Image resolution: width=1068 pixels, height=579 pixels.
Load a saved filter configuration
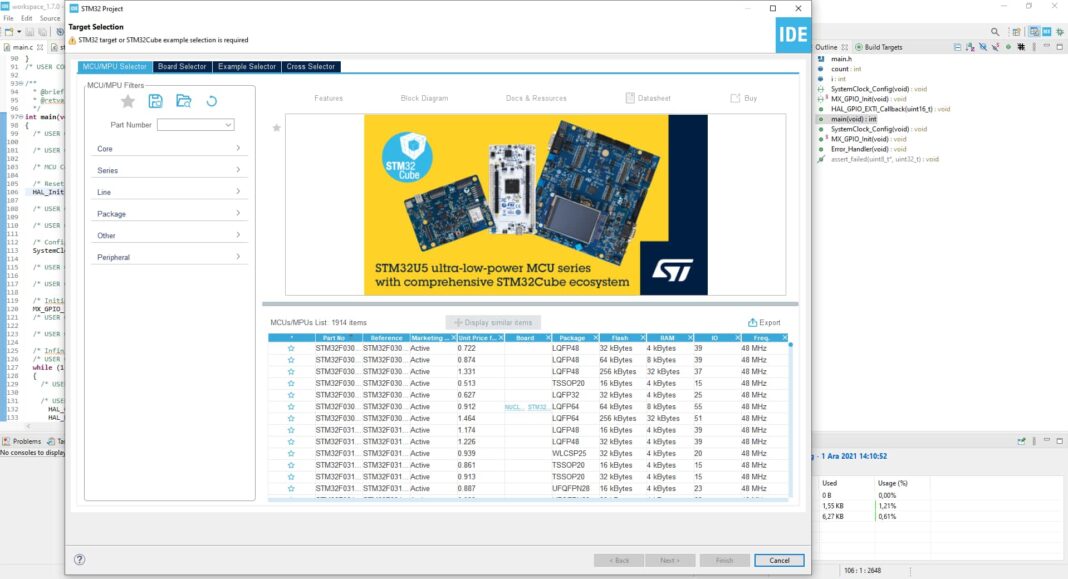pyautogui.click(x=183, y=100)
